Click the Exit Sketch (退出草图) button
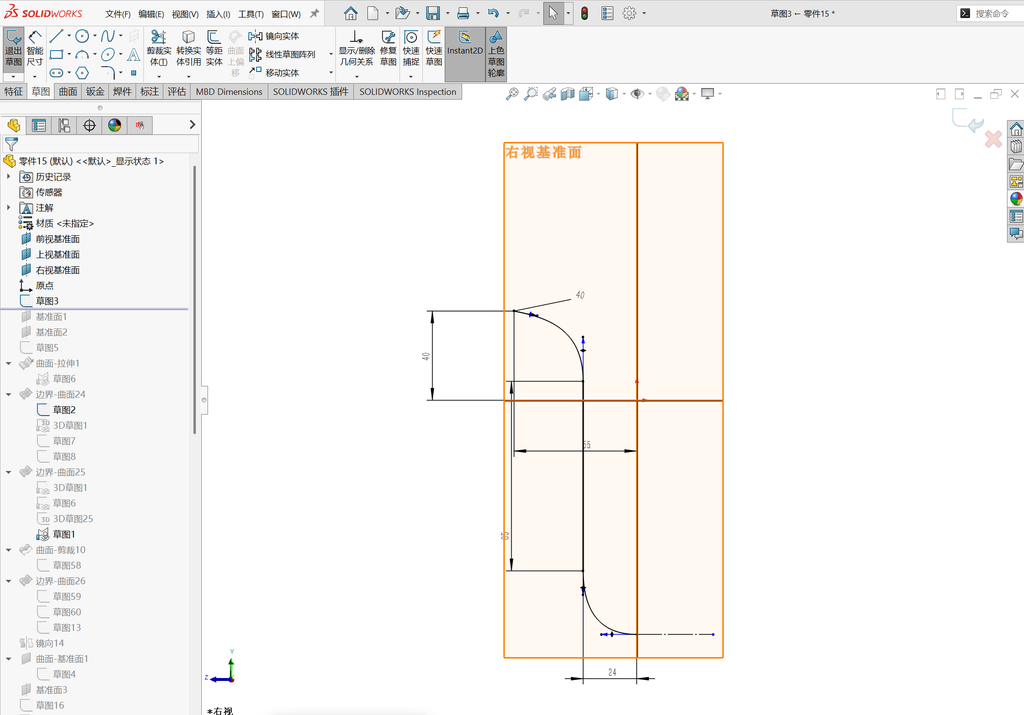The image size is (1024, 715). [14, 49]
